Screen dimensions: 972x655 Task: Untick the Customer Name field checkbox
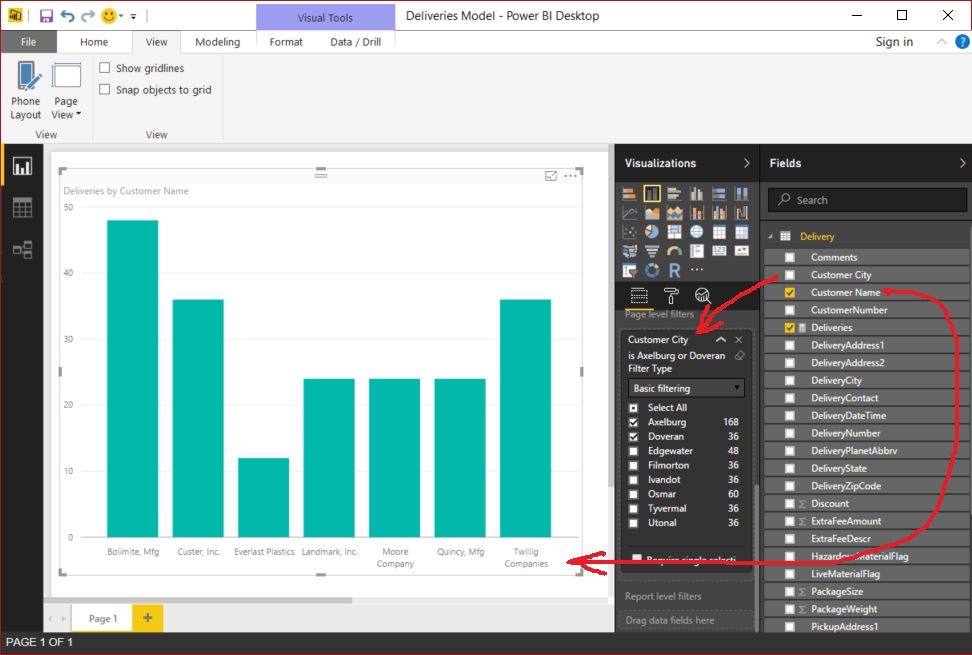(x=790, y=292)
